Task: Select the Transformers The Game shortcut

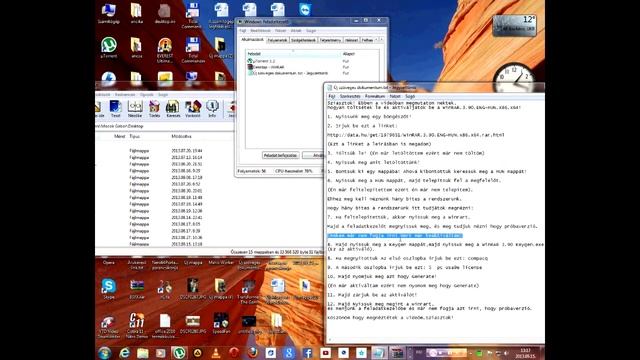Action: 249,291
